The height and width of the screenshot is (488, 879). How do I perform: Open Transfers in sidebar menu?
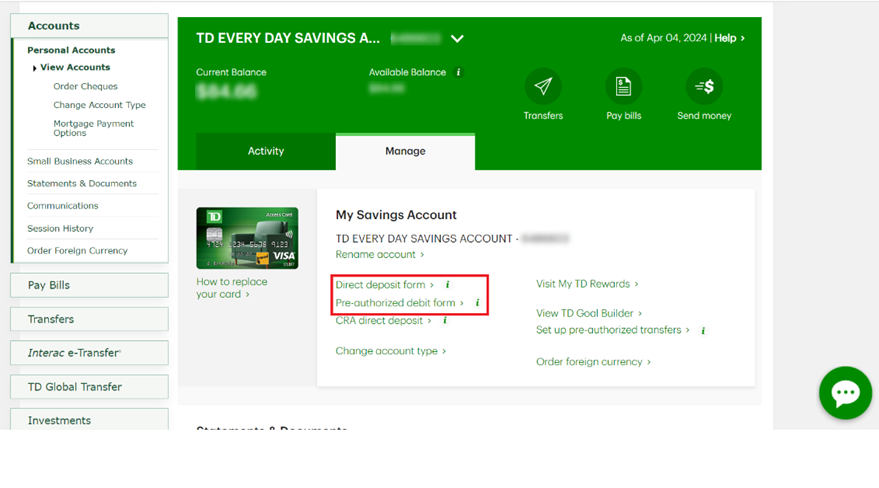(x=89, y=319)
